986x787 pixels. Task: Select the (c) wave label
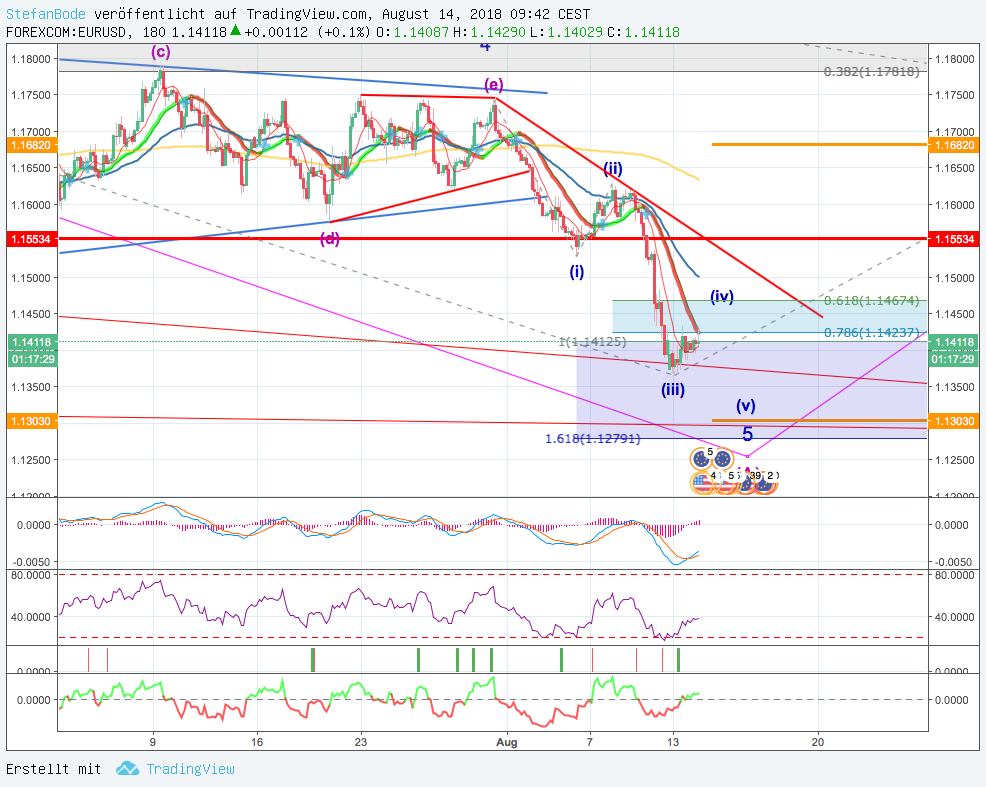pos(161,51)
